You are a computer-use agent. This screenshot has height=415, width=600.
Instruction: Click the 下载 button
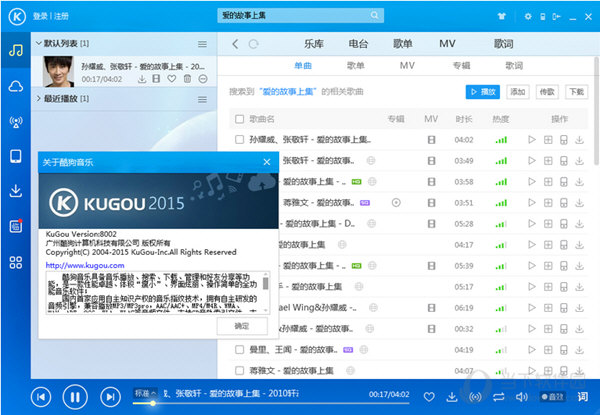click(576, 92)
